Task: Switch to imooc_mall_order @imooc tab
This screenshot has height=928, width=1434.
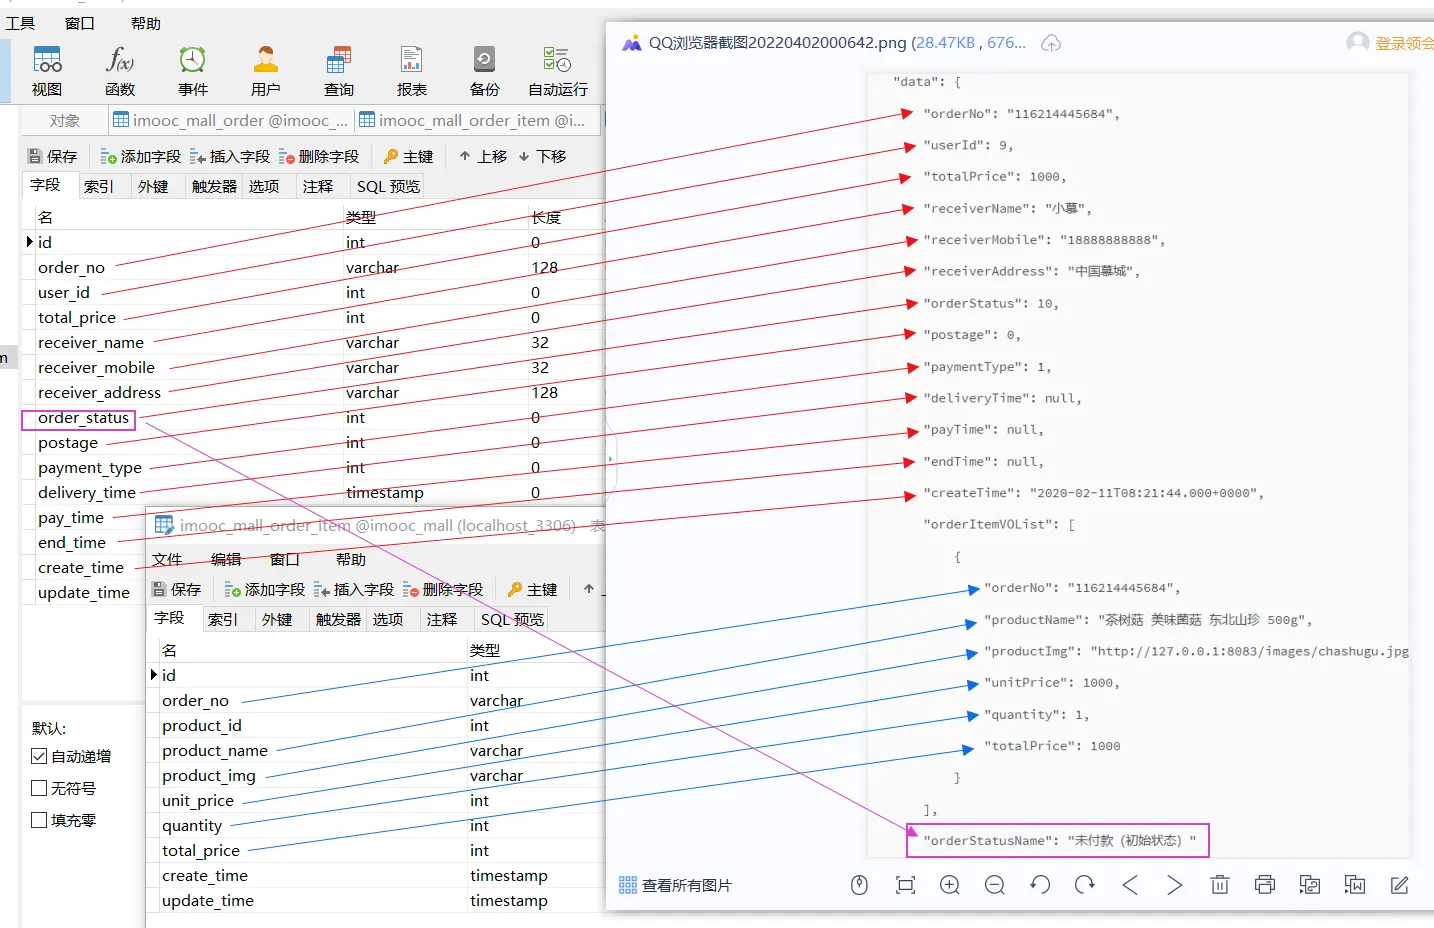Action: [x=231, y=120]
